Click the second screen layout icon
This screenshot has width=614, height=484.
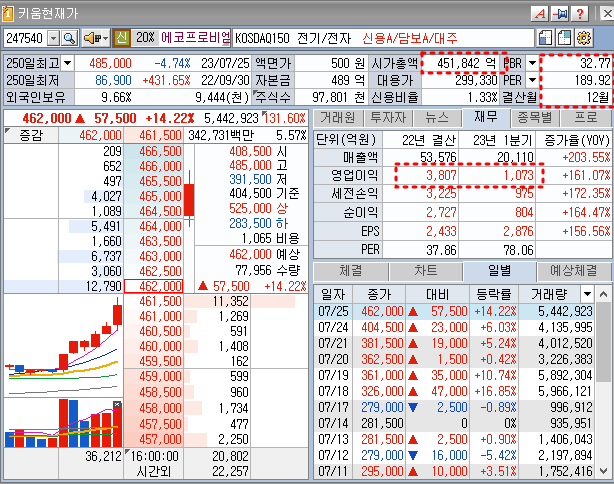pyautogui.click(x=564, y=38)
